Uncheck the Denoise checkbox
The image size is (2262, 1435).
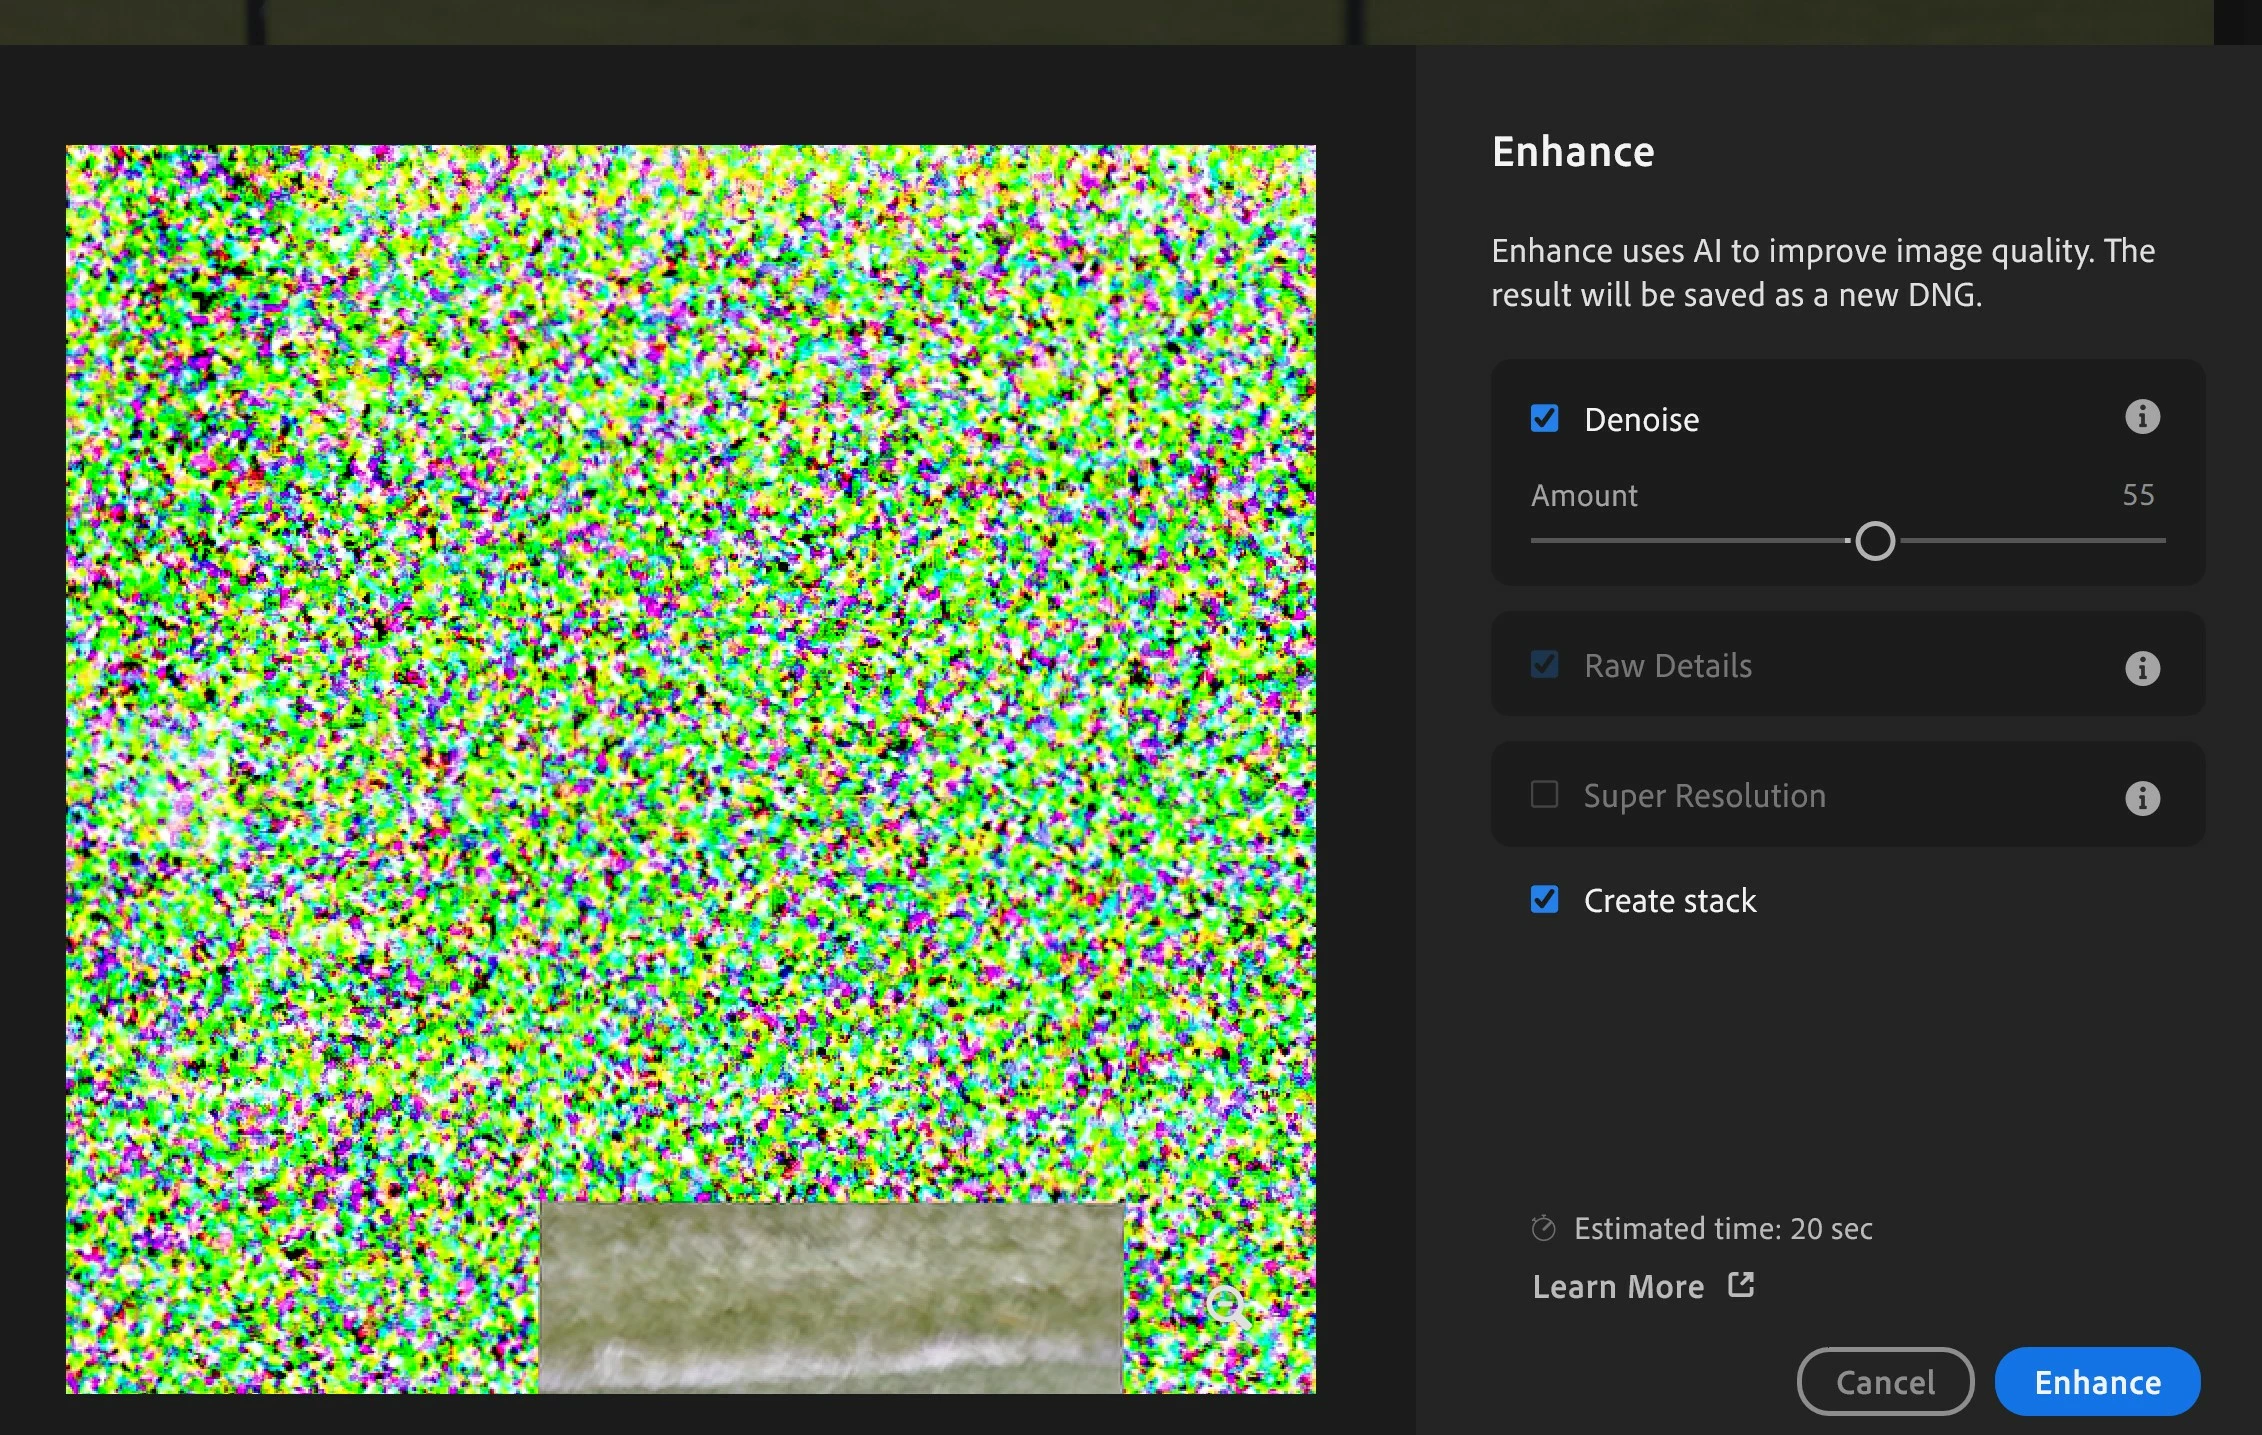point(1544,418)
